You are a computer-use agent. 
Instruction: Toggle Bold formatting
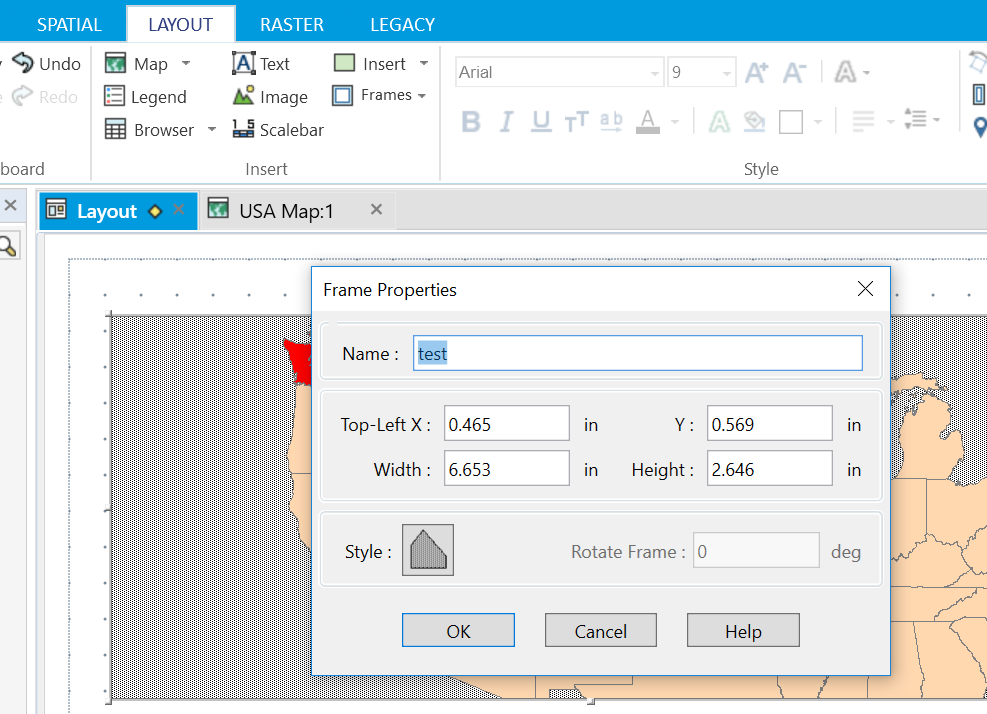(471, 121)
